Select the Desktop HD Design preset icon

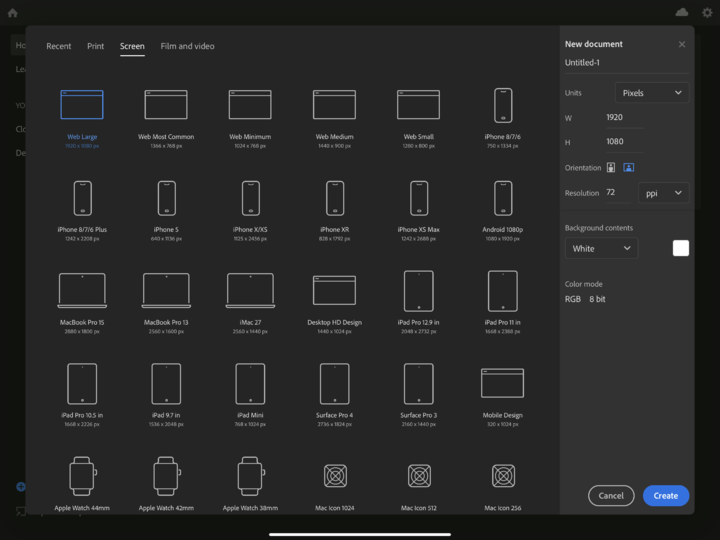point(334,290)
